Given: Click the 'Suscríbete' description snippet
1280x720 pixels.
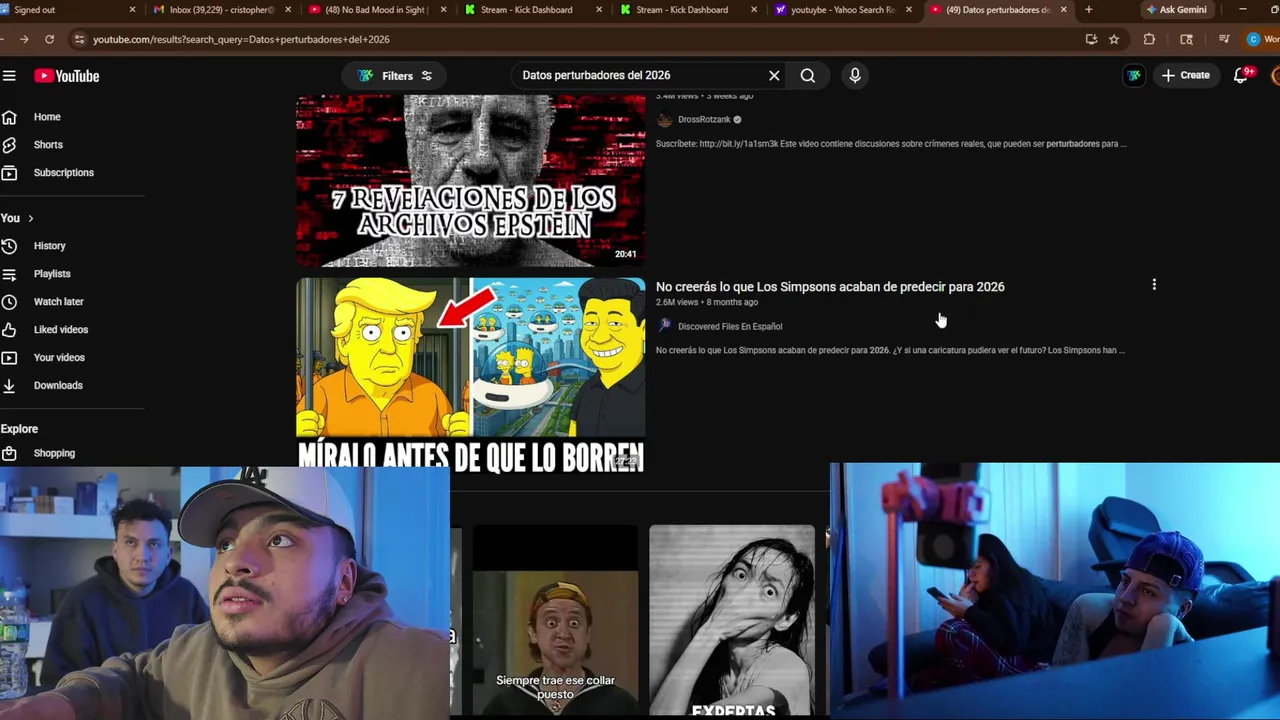Looking at the screenshot, I should tap(891, 144).
